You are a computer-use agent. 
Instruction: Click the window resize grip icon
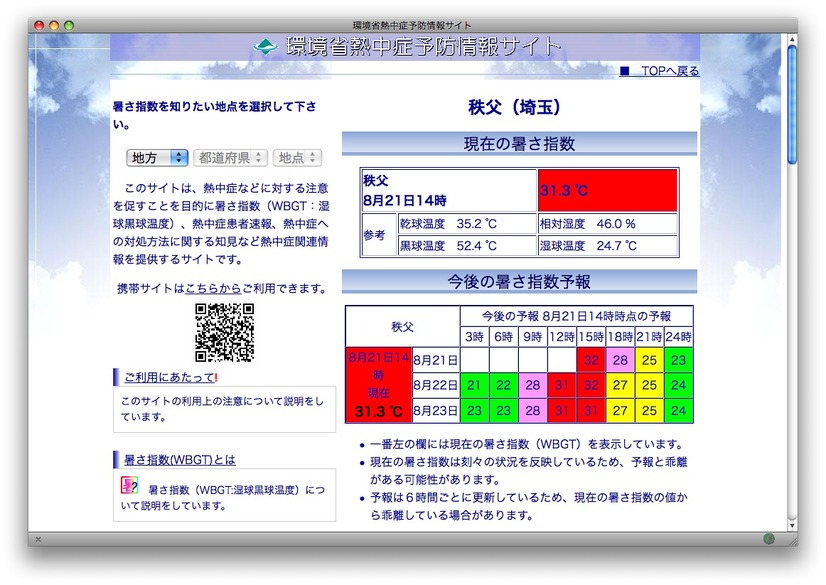tap(791, 539)
